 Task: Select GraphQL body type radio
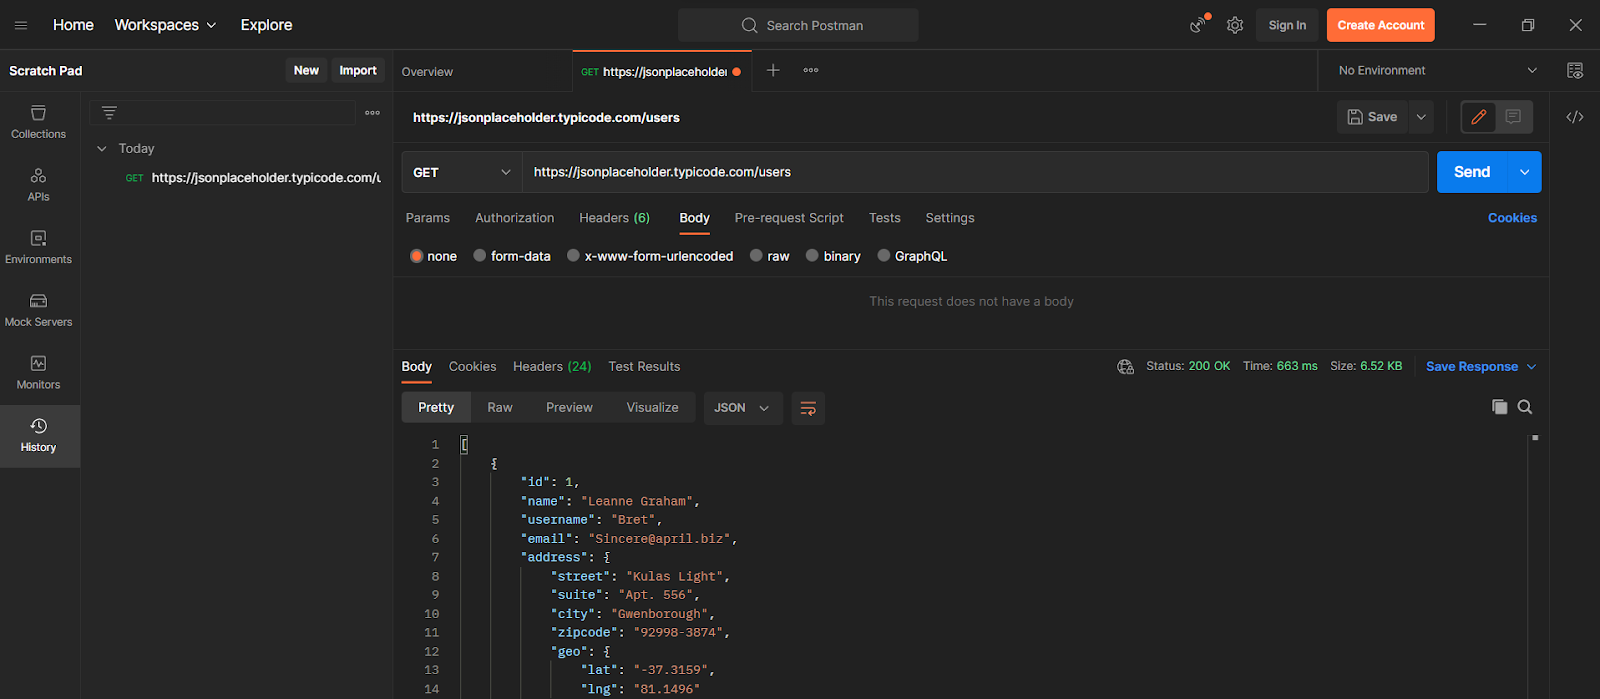coord(884,256)
